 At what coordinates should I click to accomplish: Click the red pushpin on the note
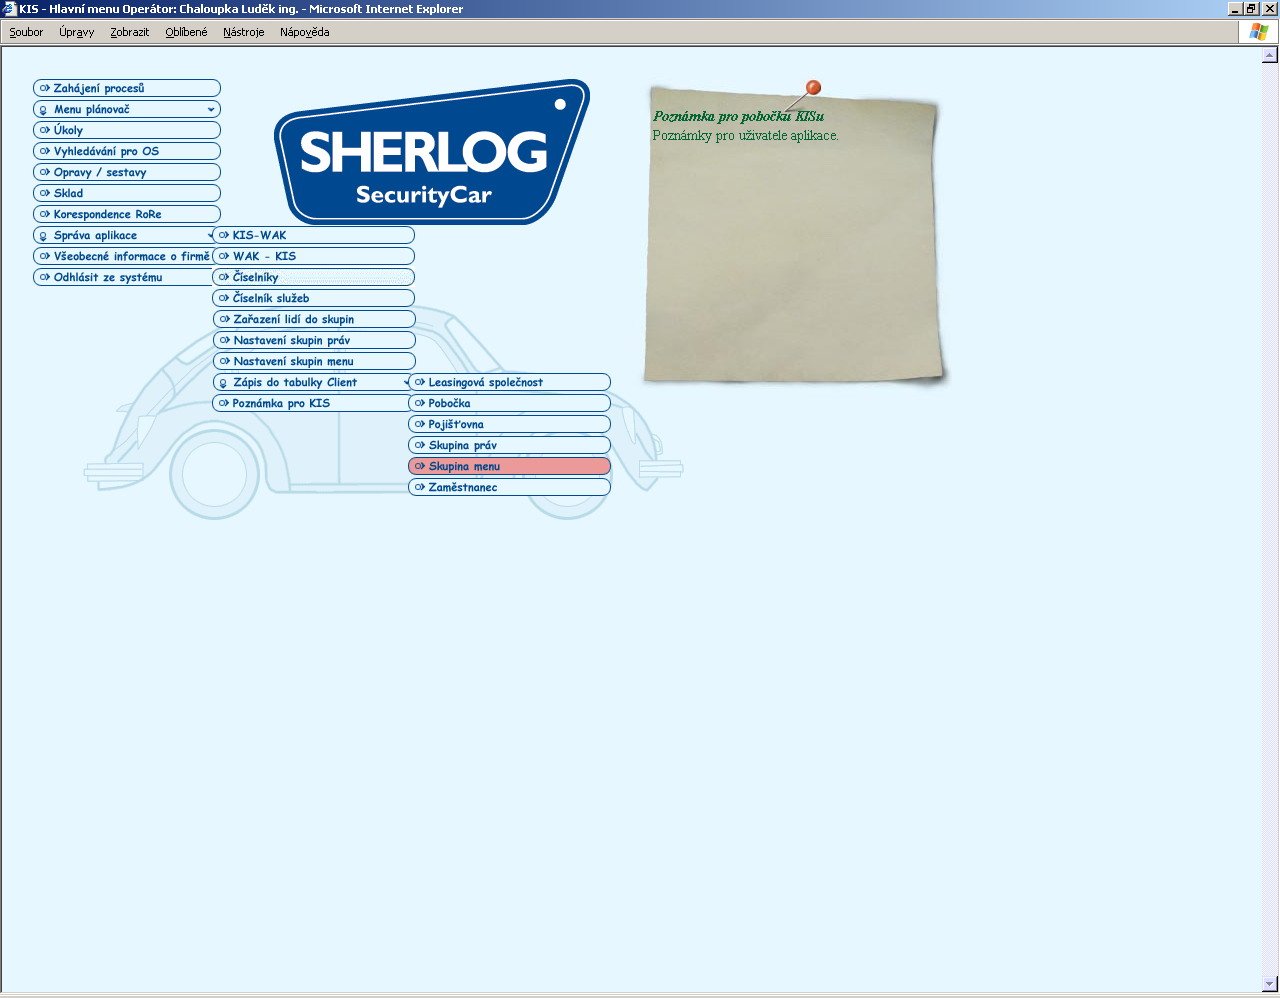click(813, 88)
